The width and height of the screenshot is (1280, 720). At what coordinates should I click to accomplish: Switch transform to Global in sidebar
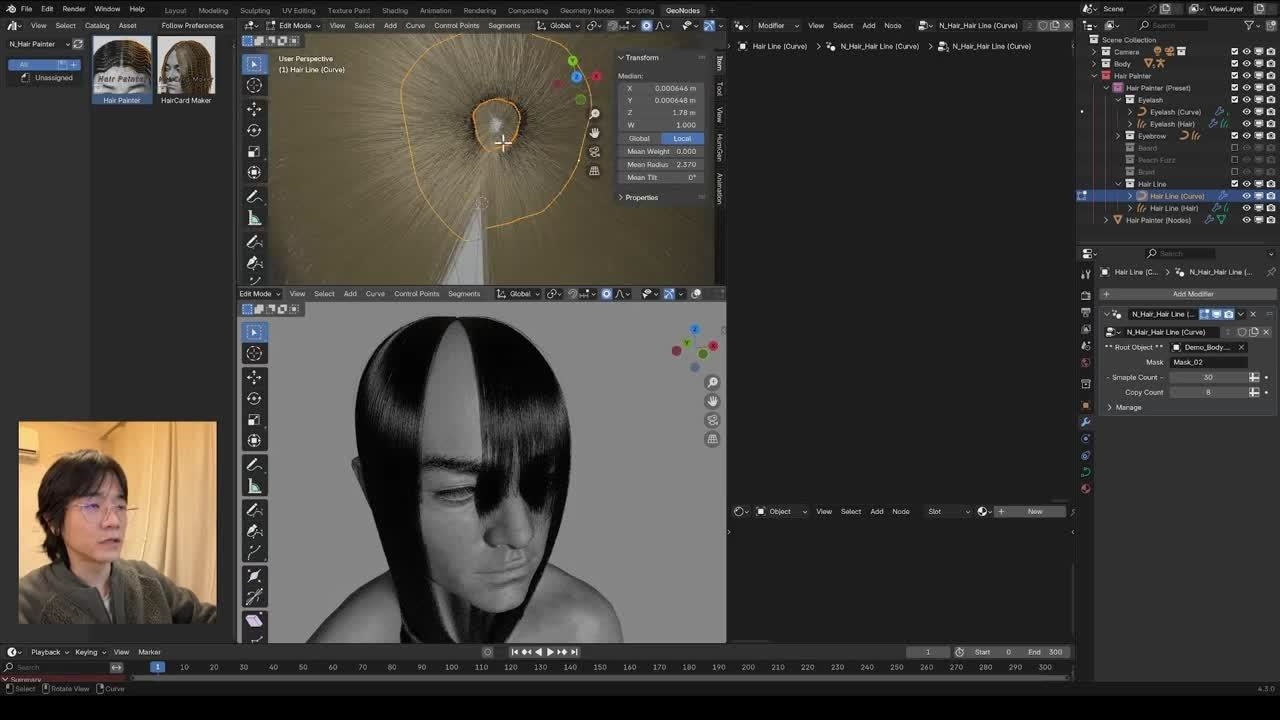tap(639, 138)
